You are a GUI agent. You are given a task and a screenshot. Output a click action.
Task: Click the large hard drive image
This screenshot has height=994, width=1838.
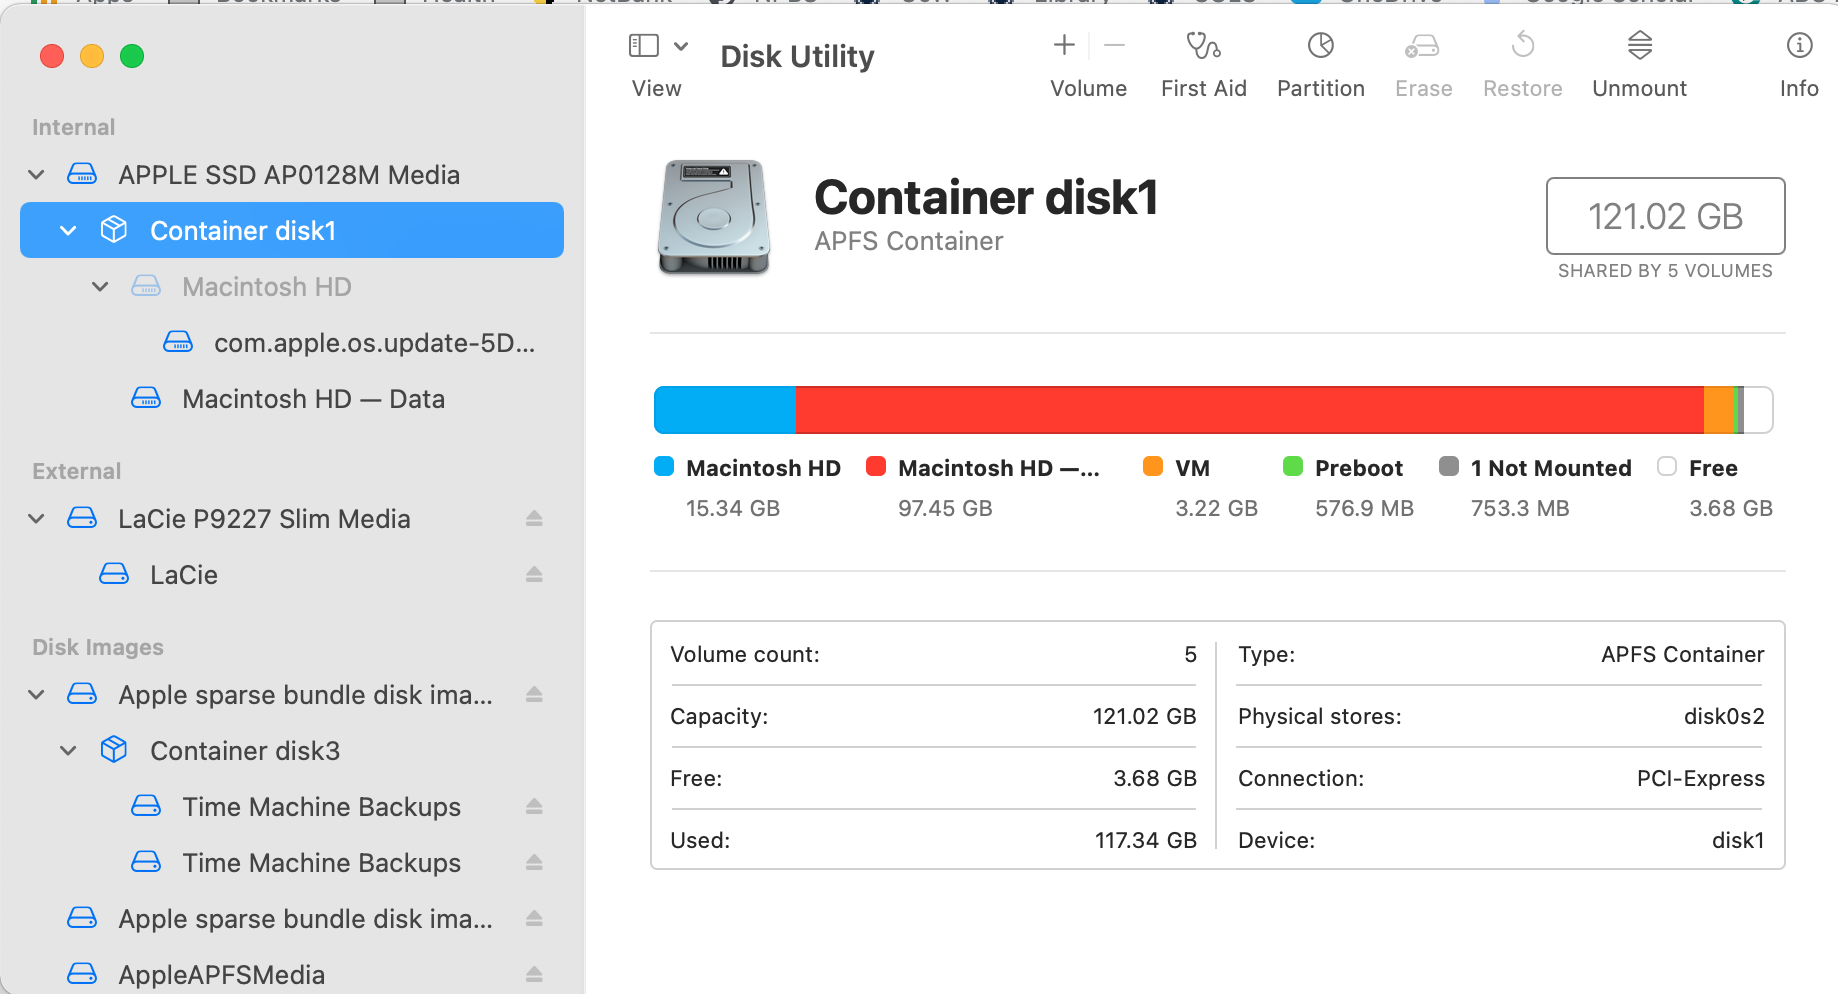pos(714,217)
